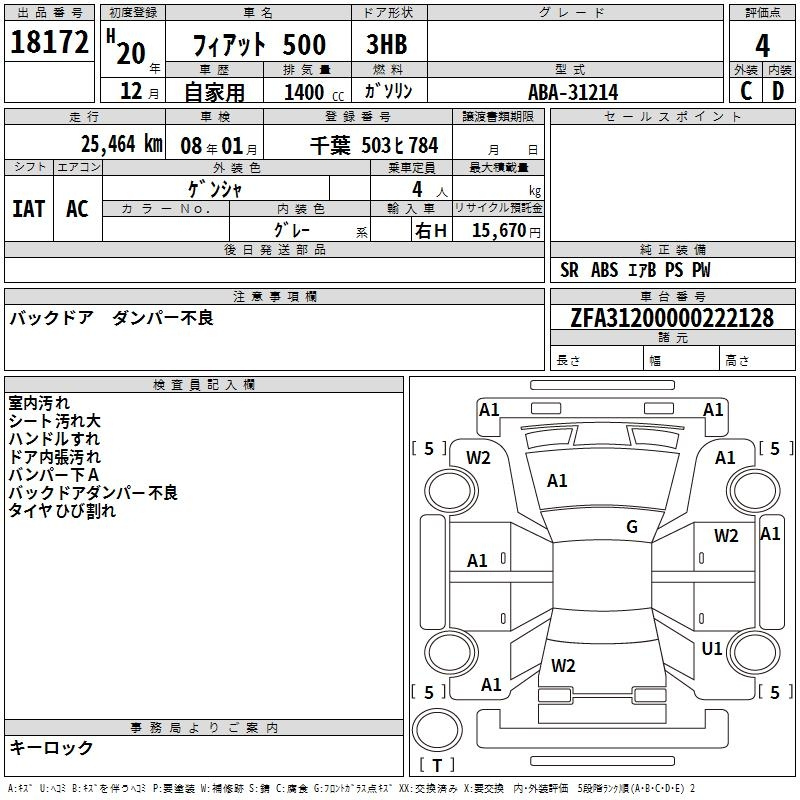Image resolution: width=800 pixels, height=800 pixels.
Task: Select the "事務局よりご案内" header
Action: click(204, 728)
